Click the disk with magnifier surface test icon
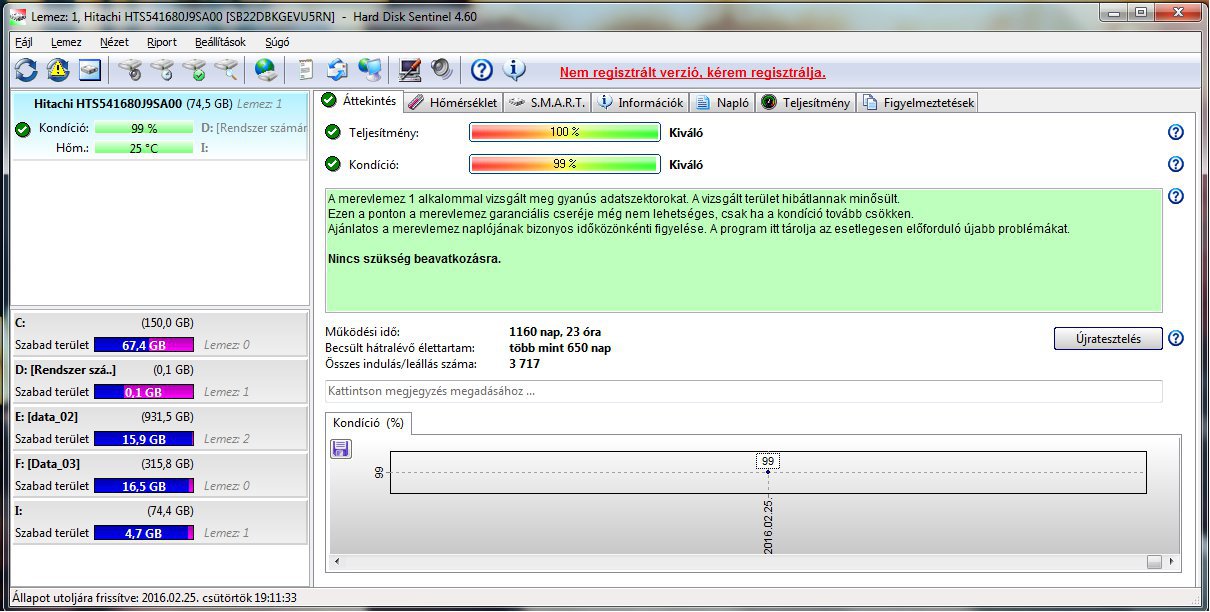Image resolution: width=1210 pixels, height=612 pixels. pos(226,70)
